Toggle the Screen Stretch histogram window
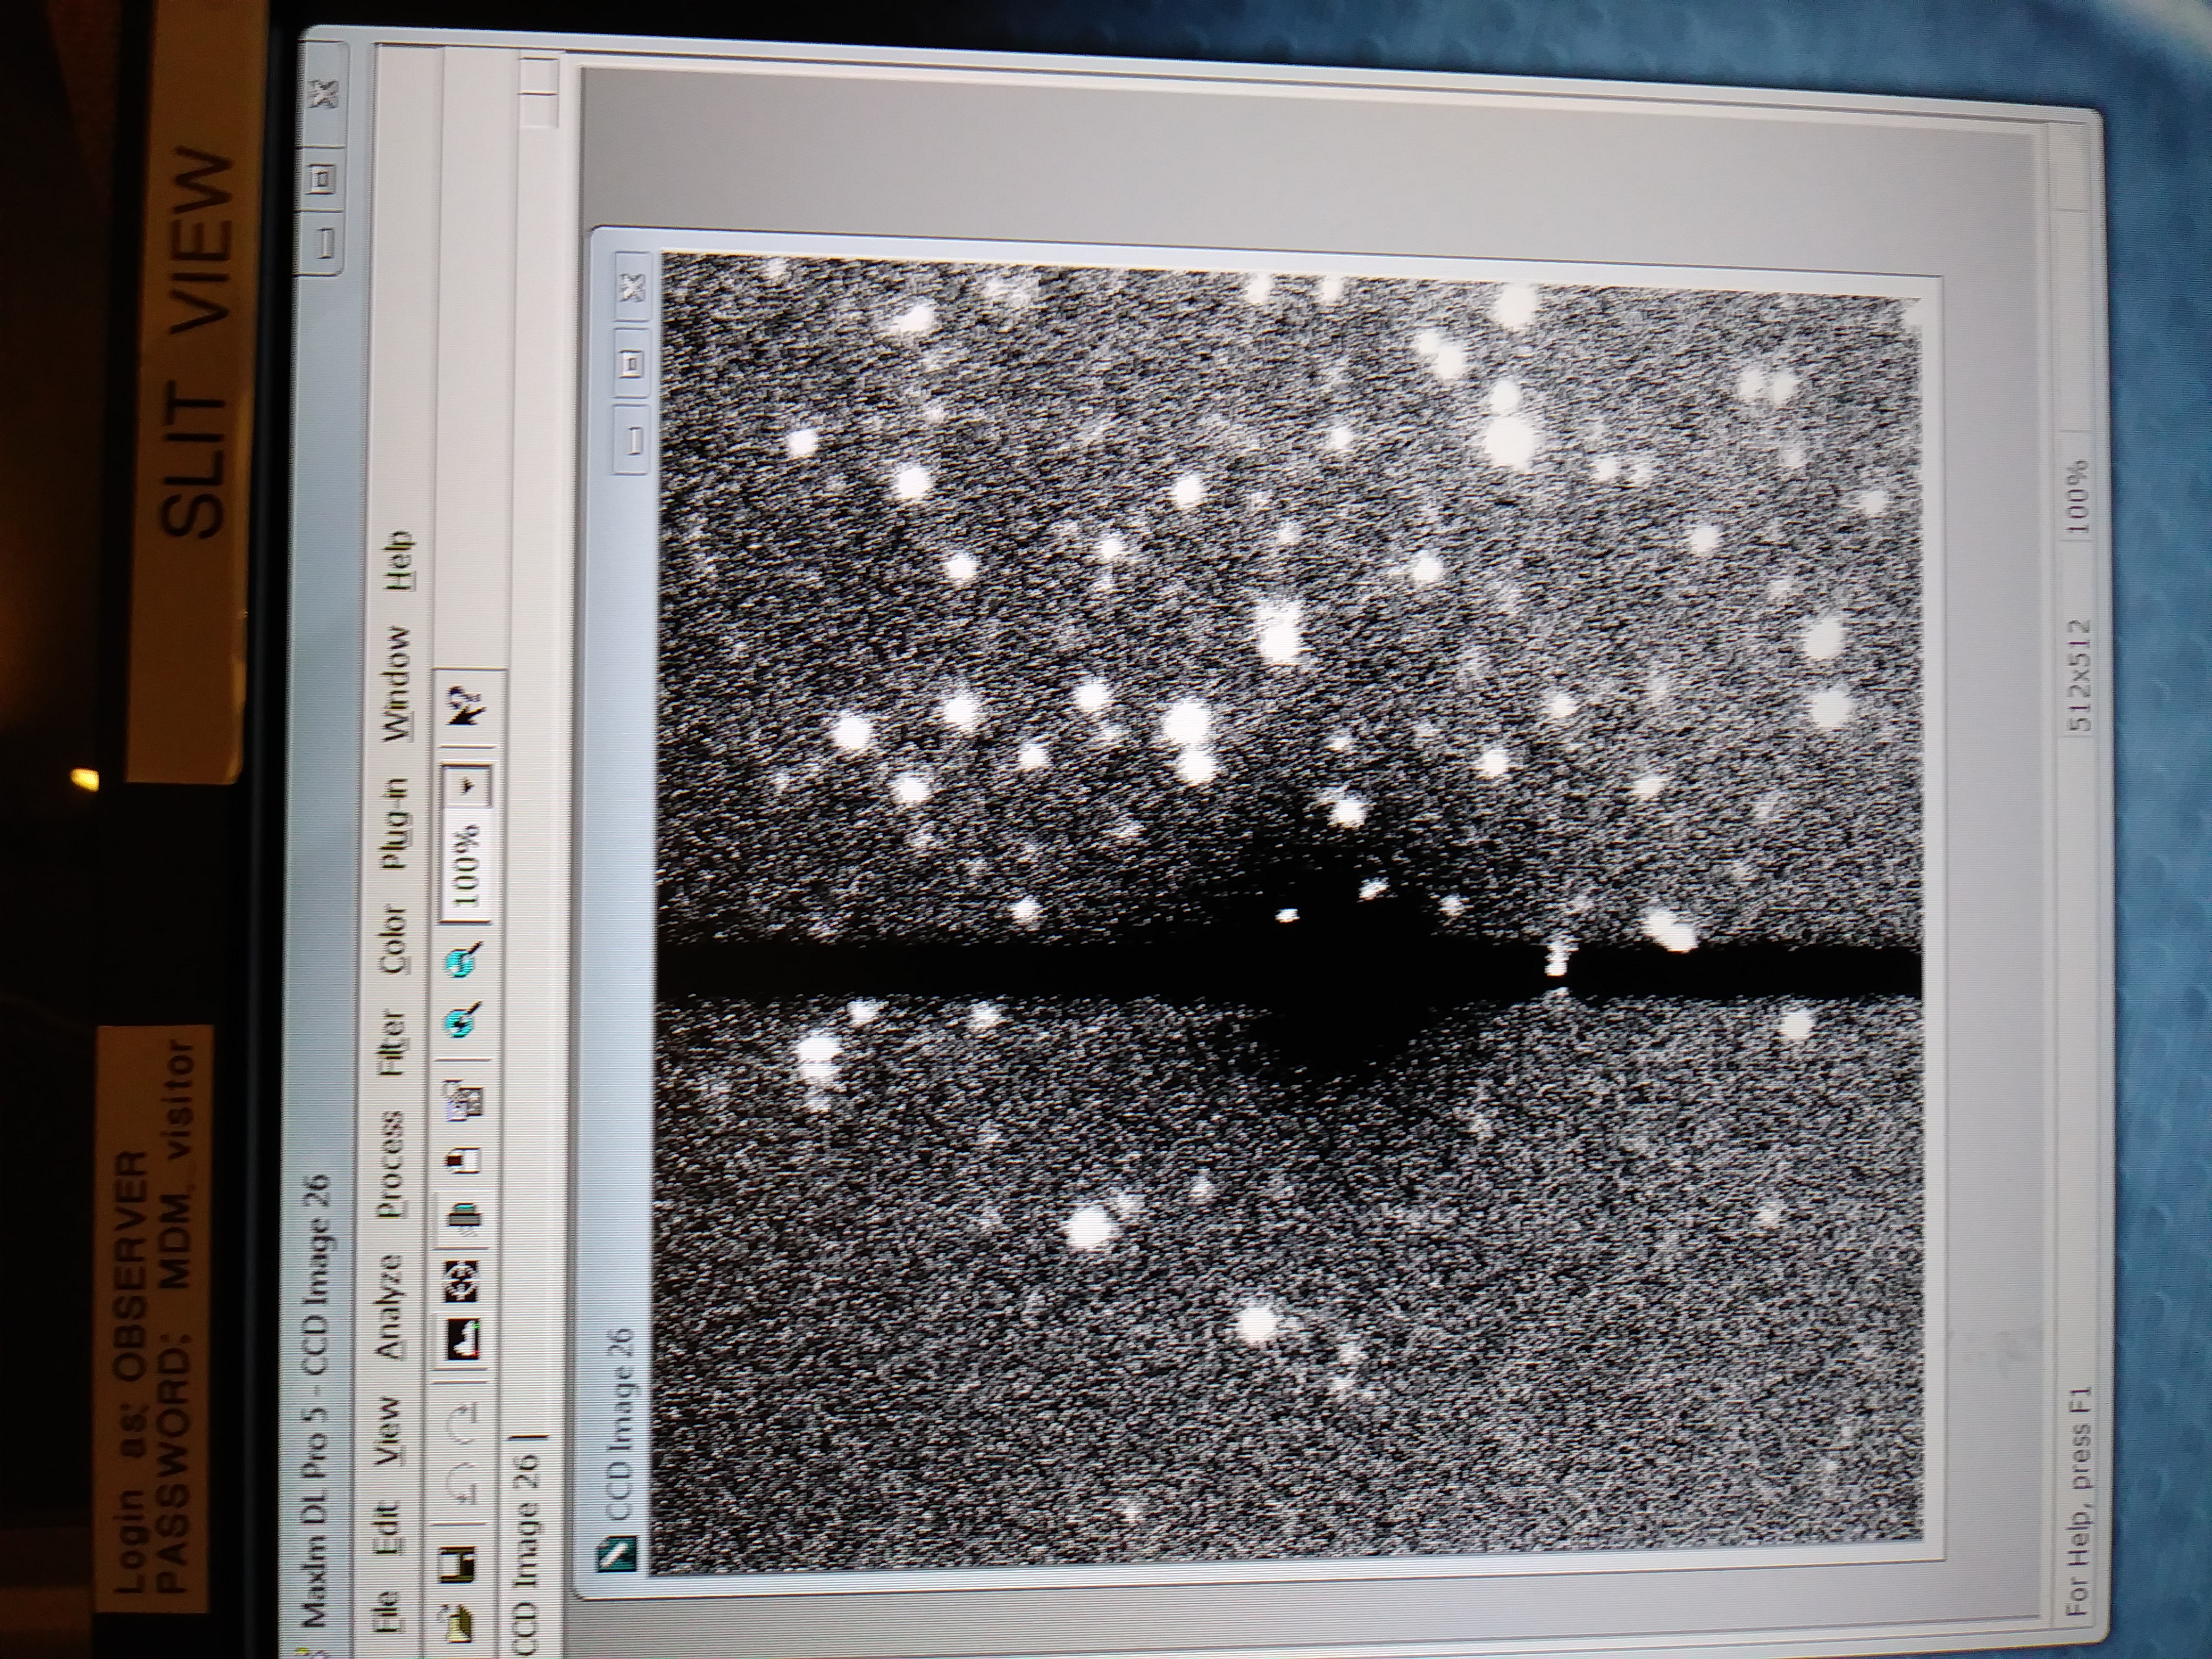This screenshot has height=1659, width=2212. [x=462, y=1340]
